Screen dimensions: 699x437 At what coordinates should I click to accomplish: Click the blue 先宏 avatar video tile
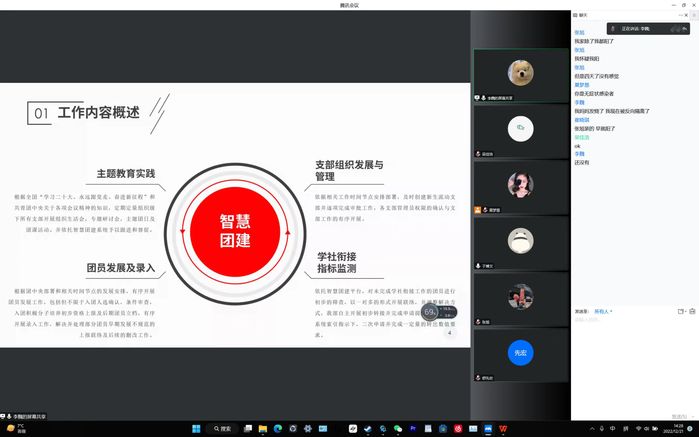coord(519,352)
